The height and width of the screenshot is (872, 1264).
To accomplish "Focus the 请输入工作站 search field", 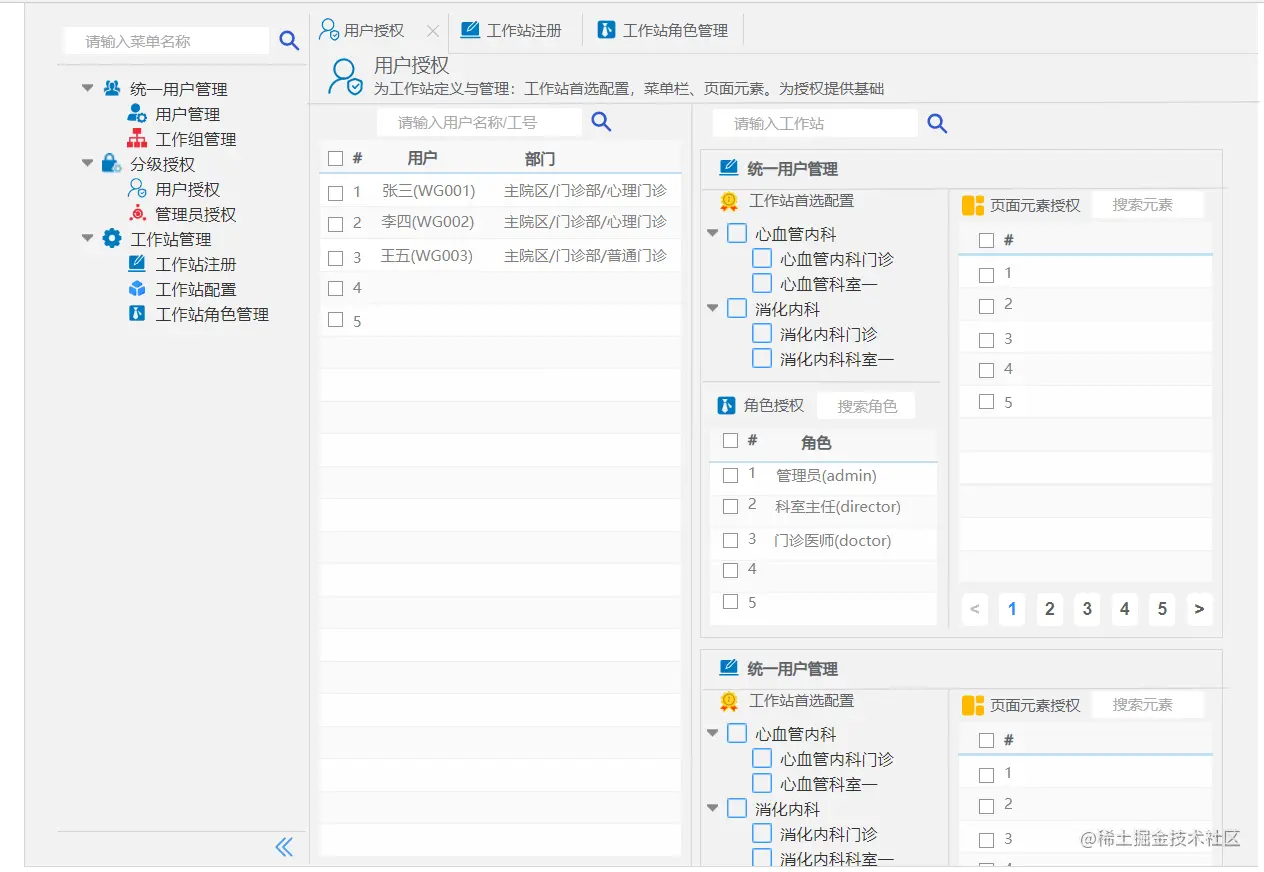I will point(814,123).
